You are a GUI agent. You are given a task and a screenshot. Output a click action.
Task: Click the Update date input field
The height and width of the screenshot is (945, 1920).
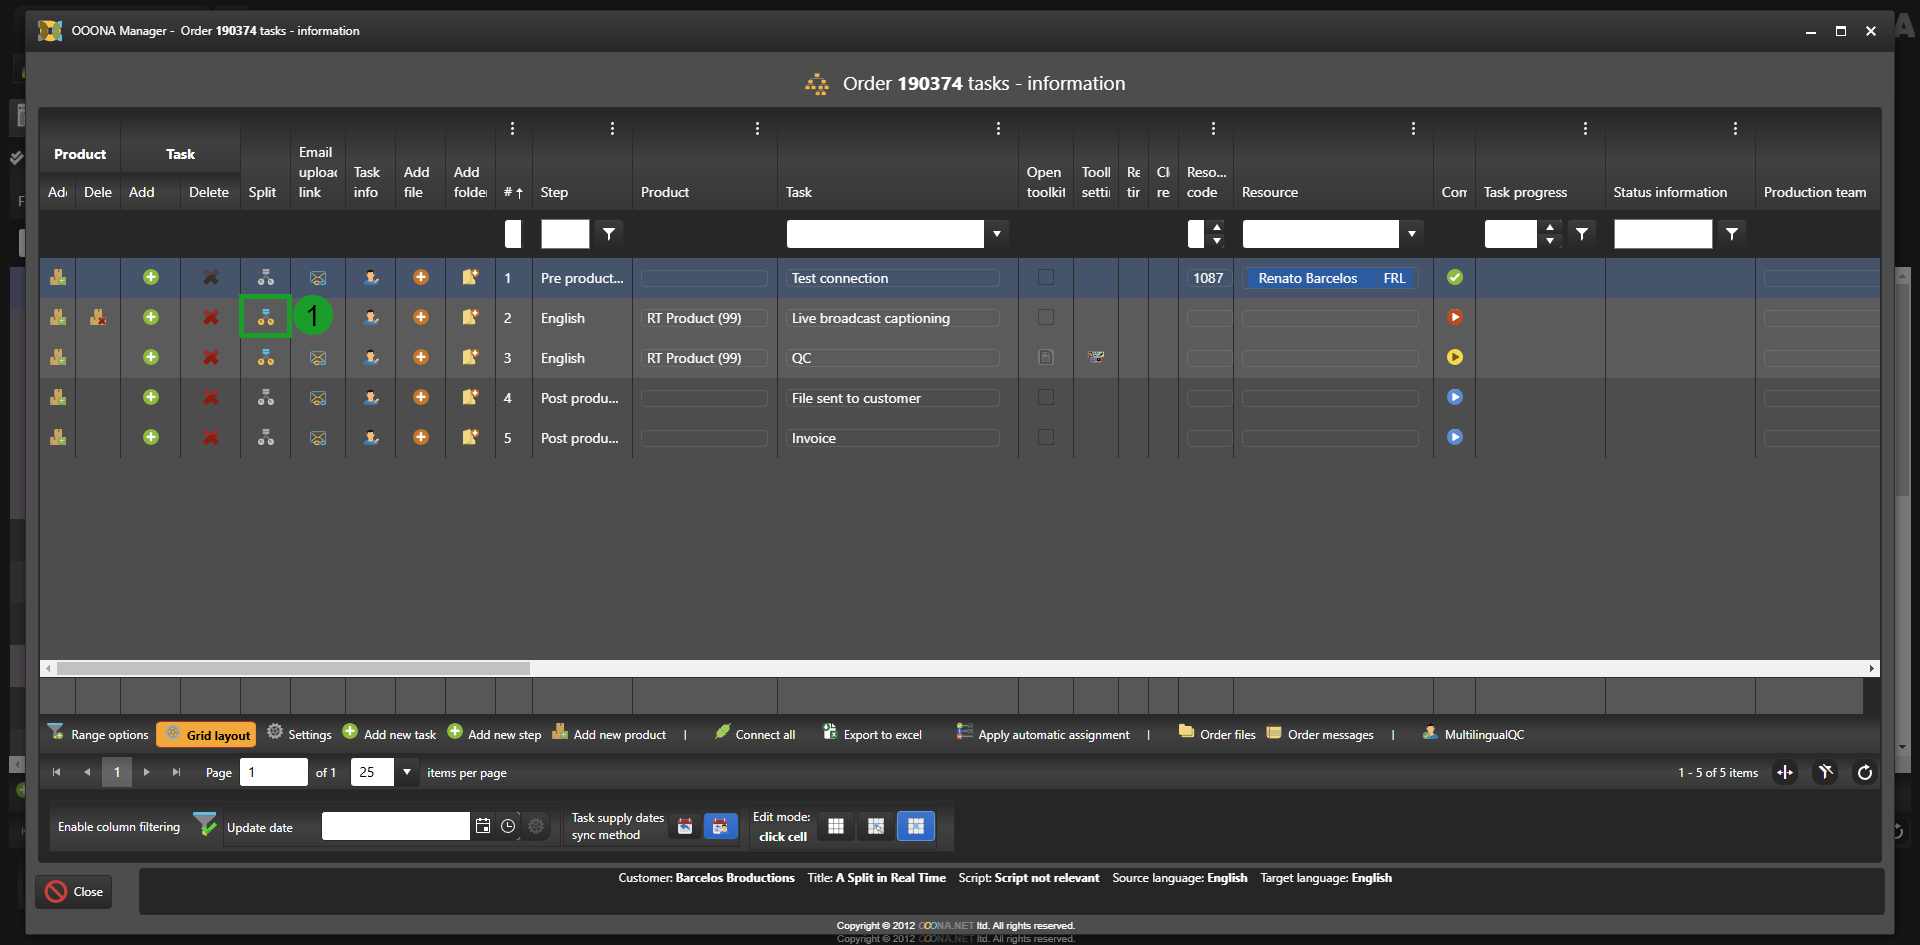[x=395, y=826]
